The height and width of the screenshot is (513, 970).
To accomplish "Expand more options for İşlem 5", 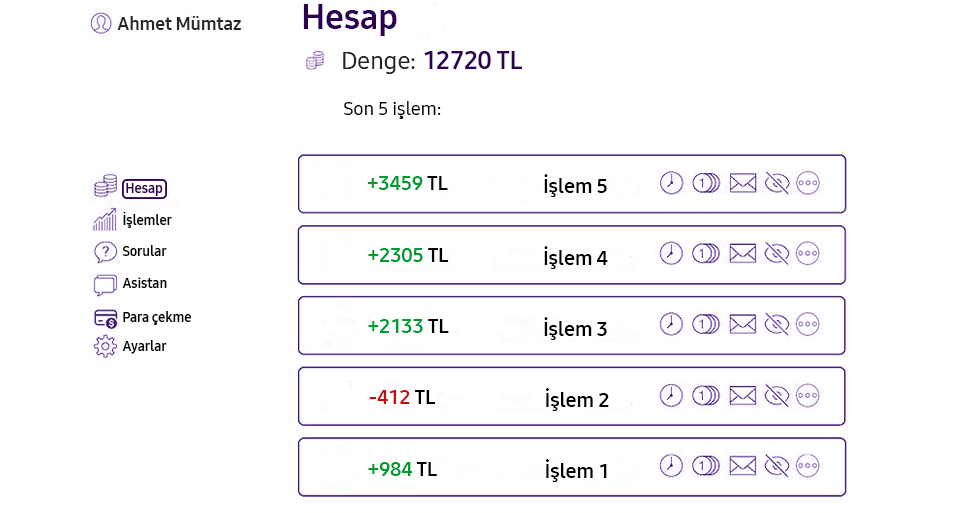I will pyautogui.click(x=807, y=183).
